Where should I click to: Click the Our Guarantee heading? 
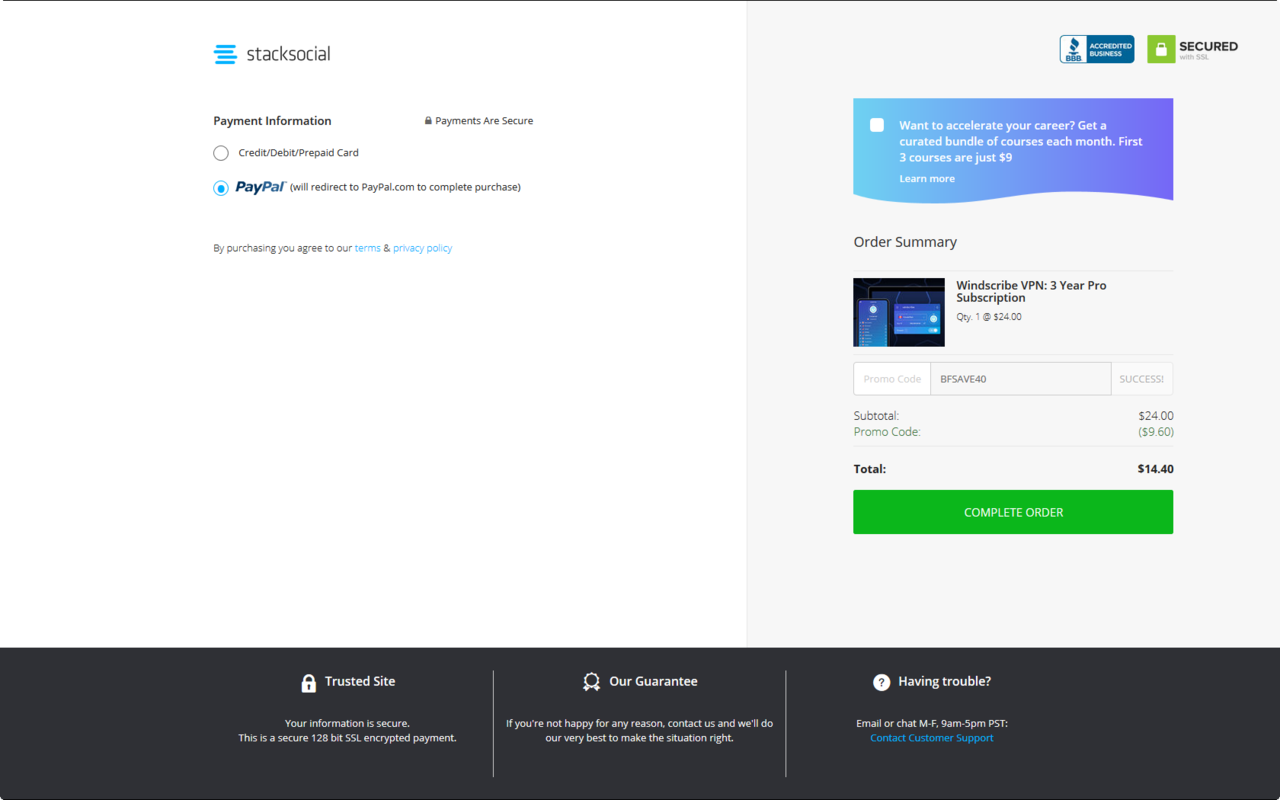tap(653, 681)
